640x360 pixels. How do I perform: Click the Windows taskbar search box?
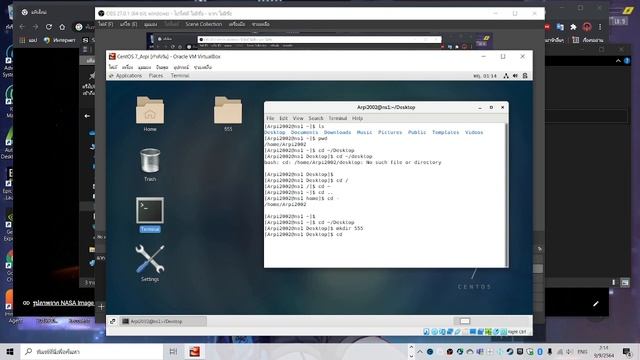[92, 351]
